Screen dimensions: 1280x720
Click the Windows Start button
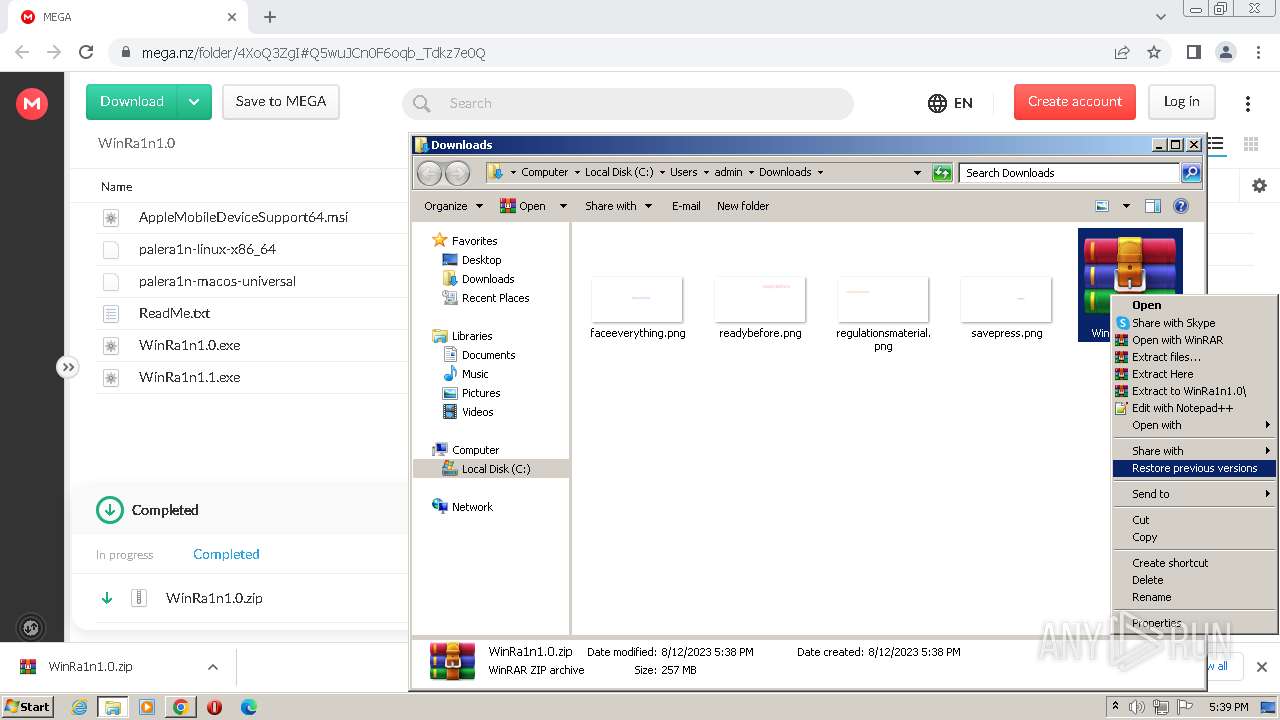pyautogui.click(x=27, y=707)
